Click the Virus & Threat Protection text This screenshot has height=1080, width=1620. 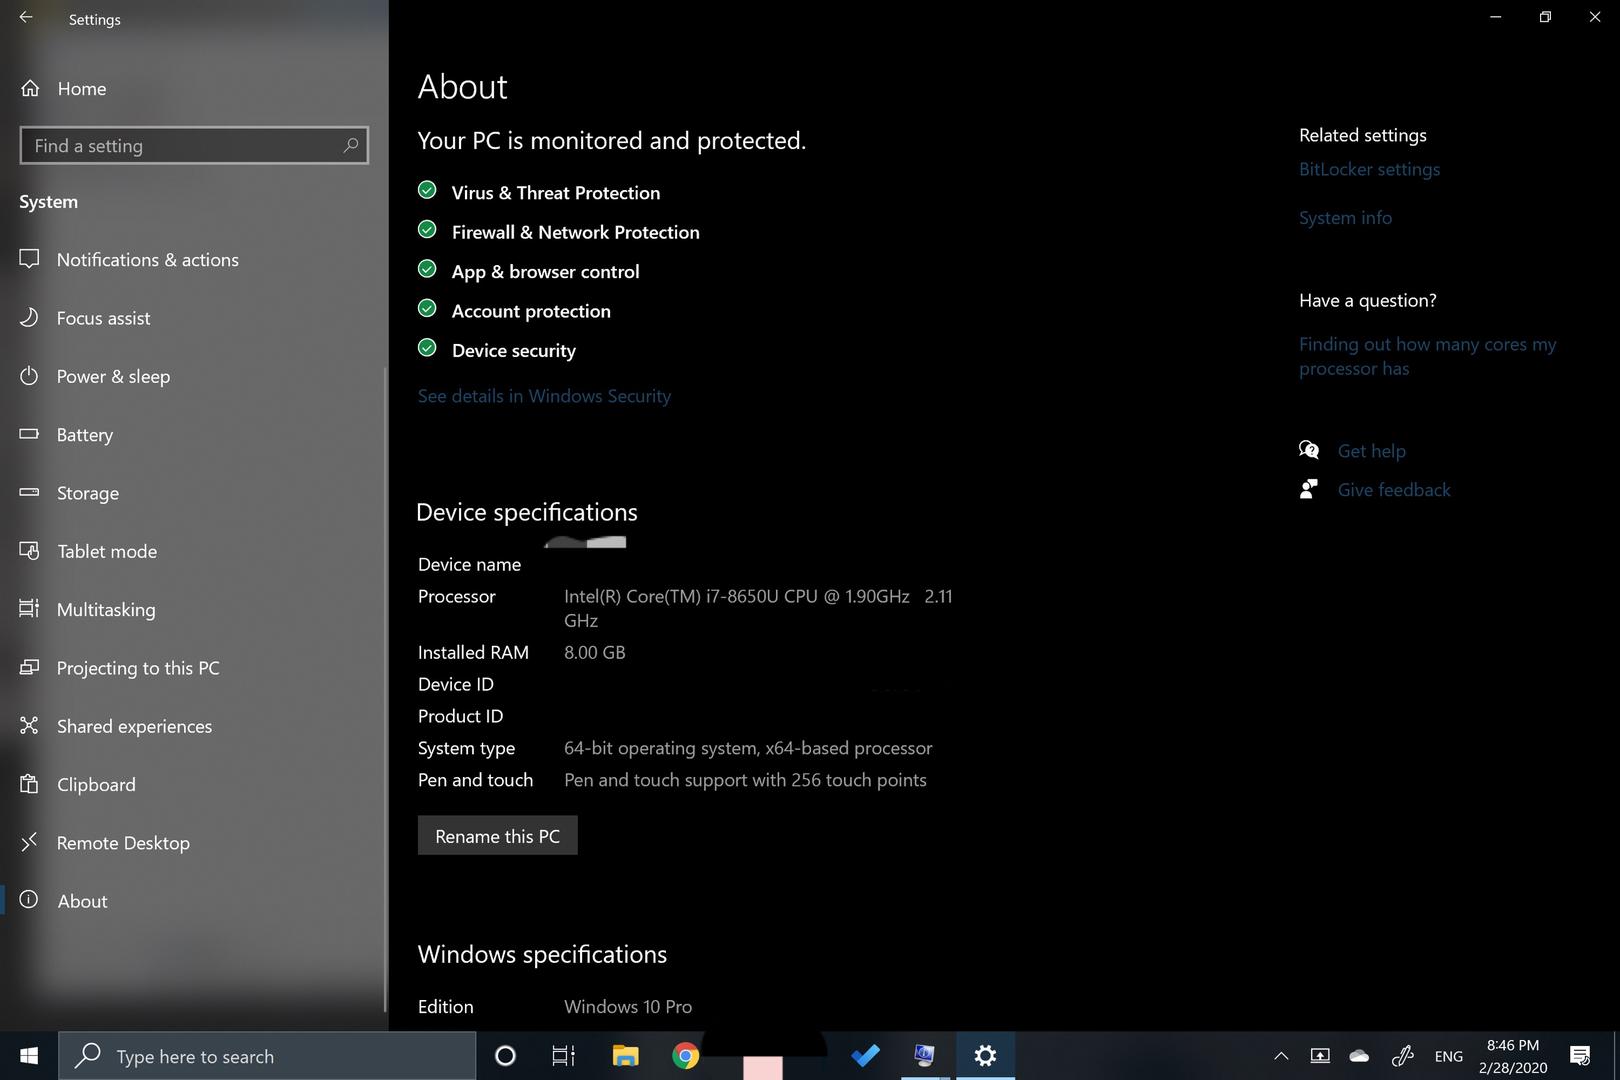[556, 193]
